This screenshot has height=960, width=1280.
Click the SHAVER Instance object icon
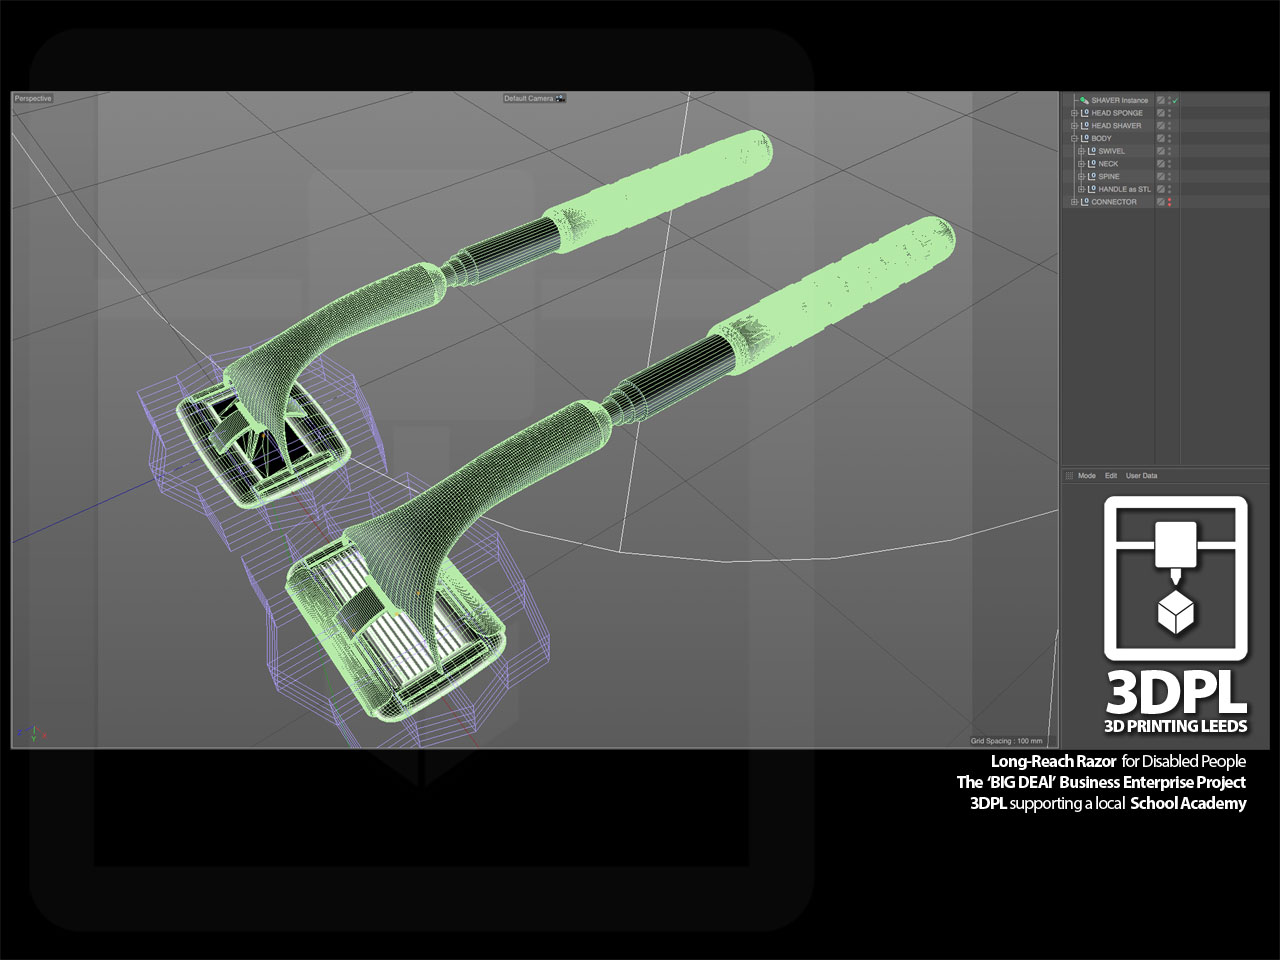pos(1085,100)
